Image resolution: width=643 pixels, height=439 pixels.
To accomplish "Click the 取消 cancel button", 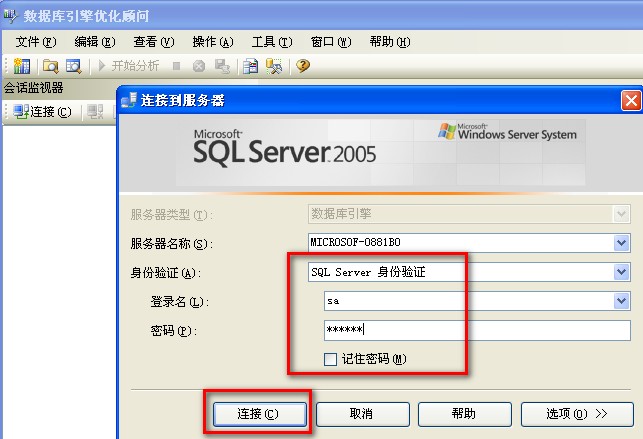I will 363,414.
